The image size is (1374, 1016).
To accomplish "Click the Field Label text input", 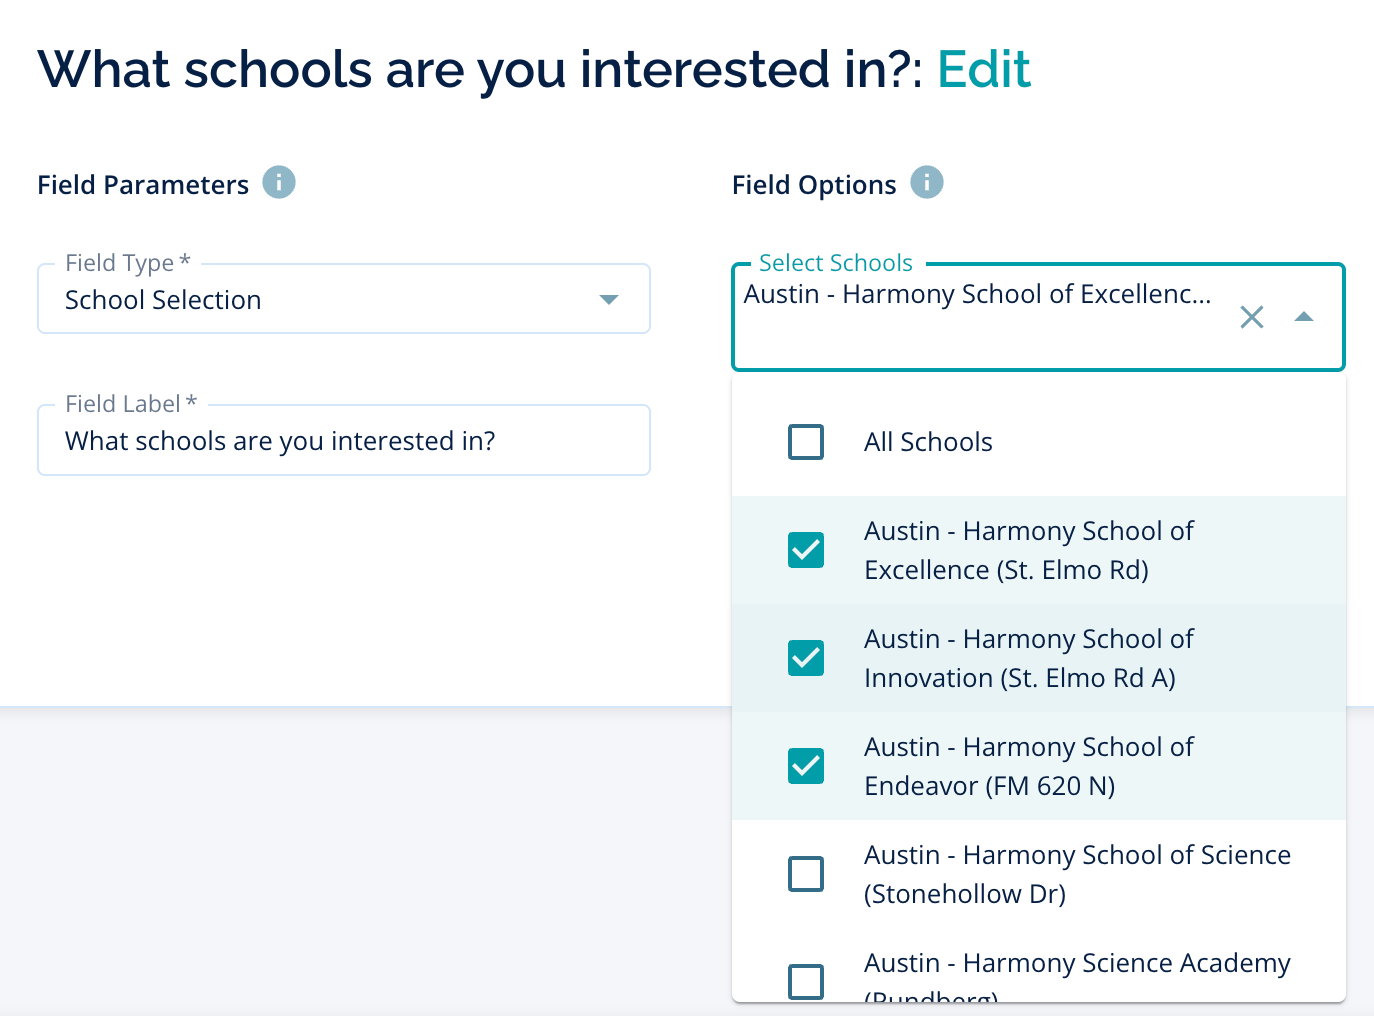I will 344,441.
